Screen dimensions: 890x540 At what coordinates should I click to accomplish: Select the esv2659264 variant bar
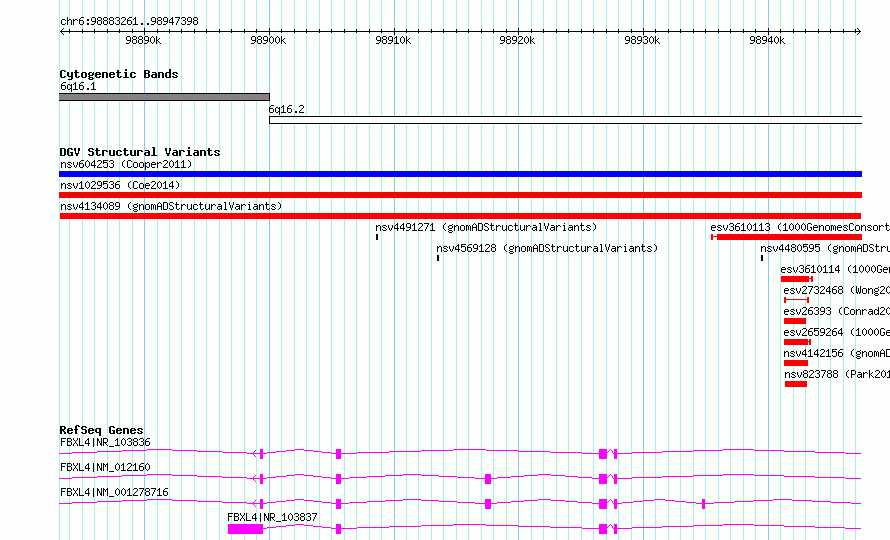(797, 342)
